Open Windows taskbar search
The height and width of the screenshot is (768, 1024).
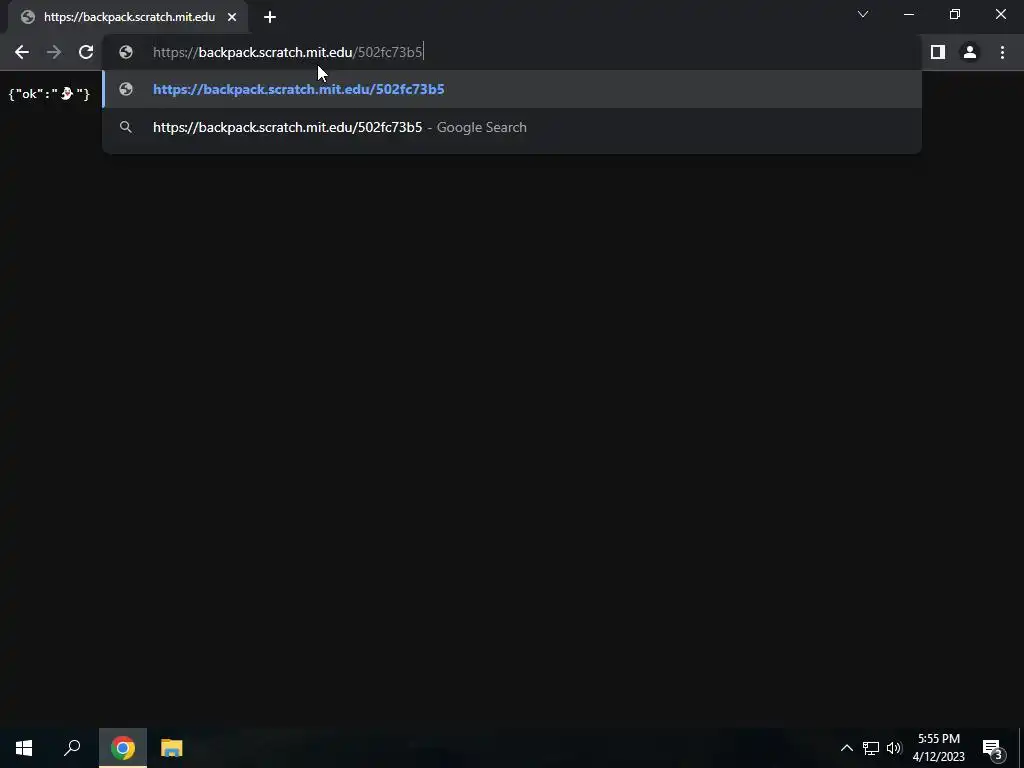tap(72, 748)
